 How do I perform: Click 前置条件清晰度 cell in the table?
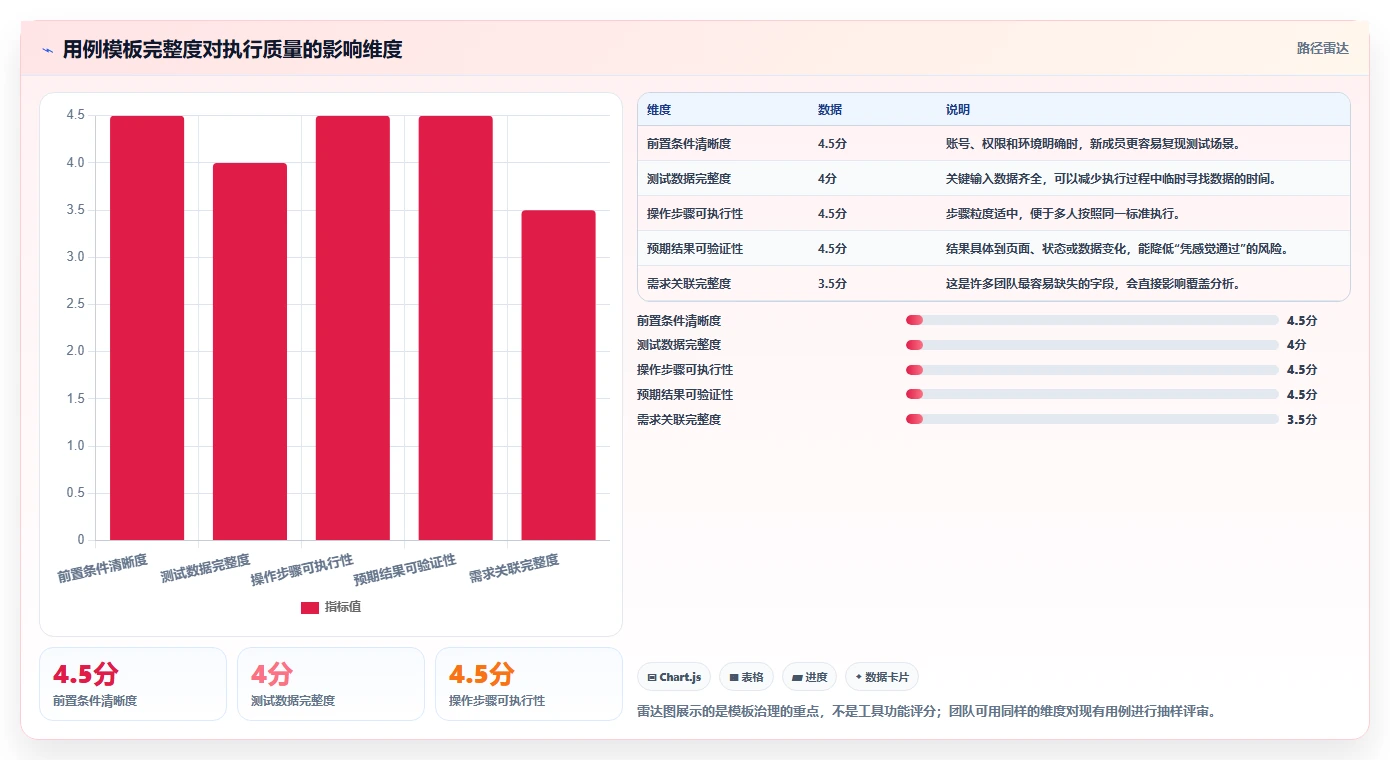click(x=689, y=143)
